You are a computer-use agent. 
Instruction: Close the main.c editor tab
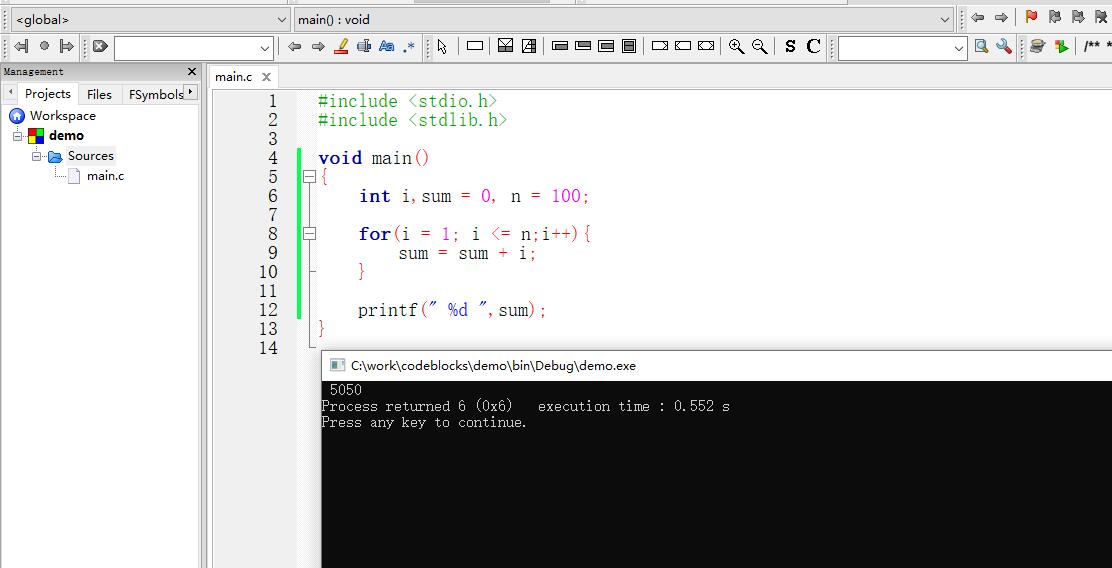(266, 77)
